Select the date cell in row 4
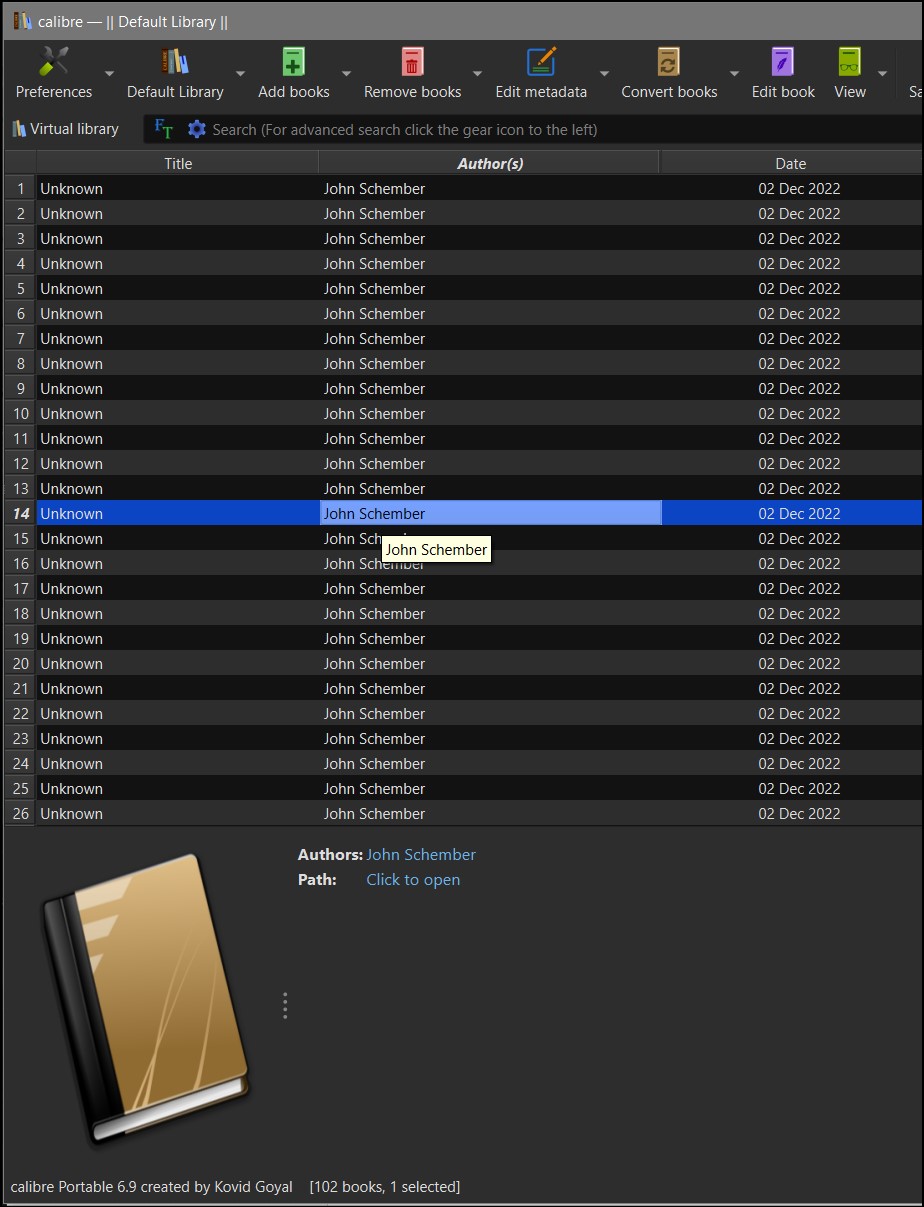 (799, 263)
